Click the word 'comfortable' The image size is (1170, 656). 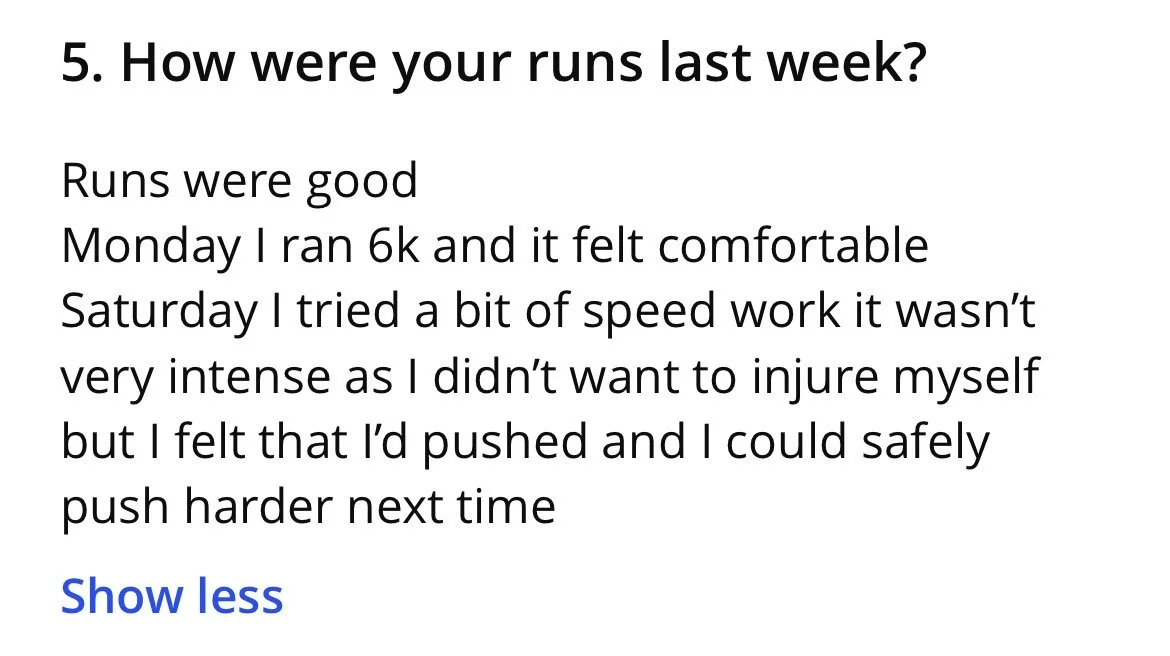[x=793, y=246]
